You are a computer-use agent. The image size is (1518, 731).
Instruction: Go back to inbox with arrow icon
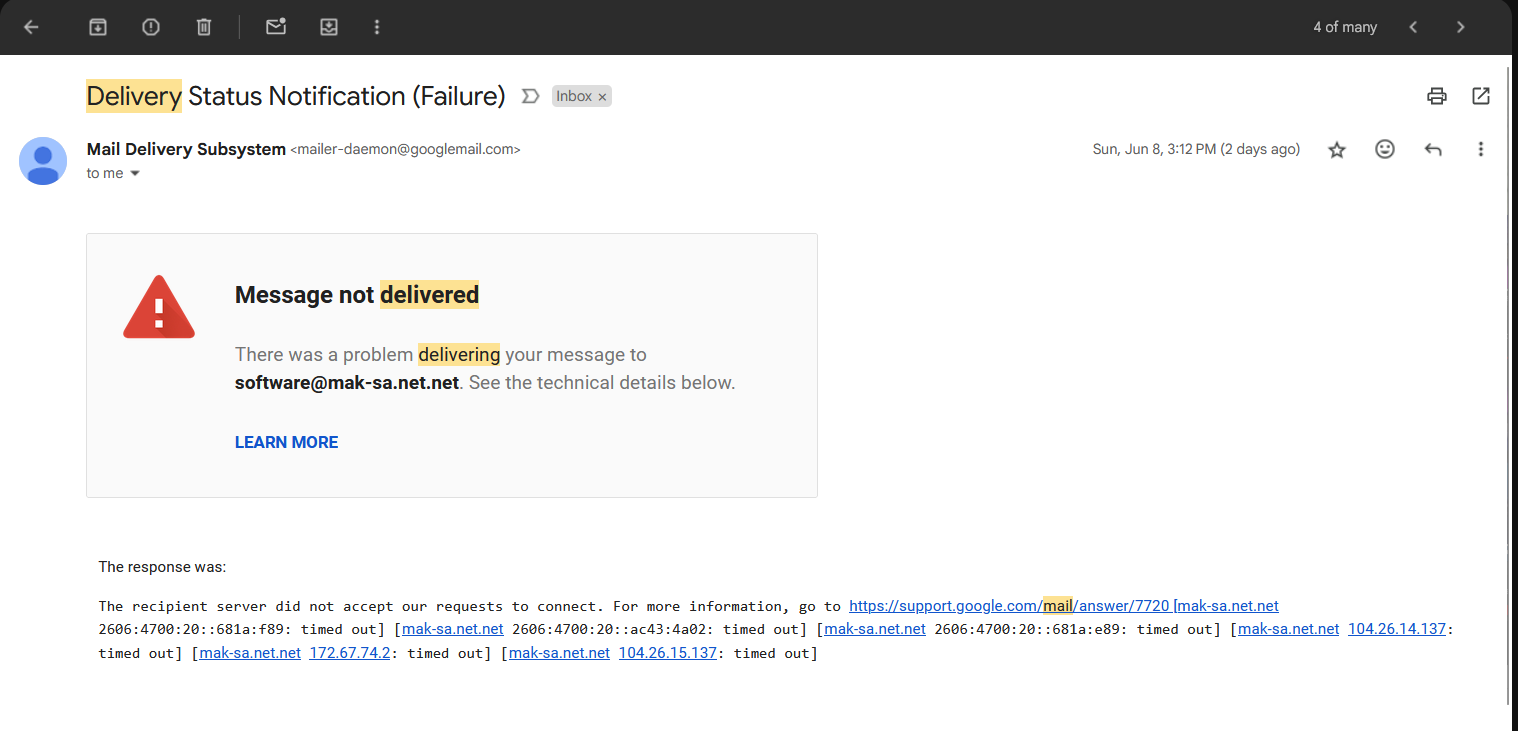[31, 27]
